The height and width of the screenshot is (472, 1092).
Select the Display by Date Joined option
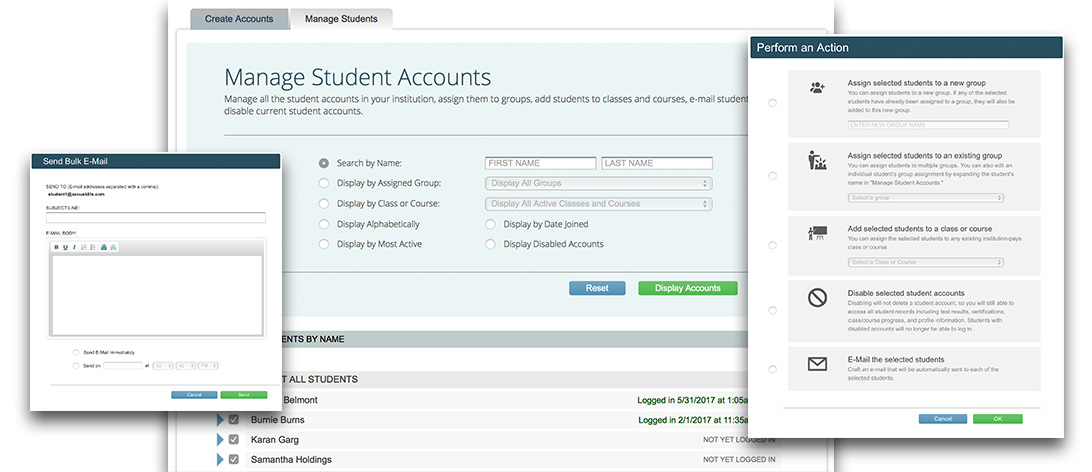point(490,224)
